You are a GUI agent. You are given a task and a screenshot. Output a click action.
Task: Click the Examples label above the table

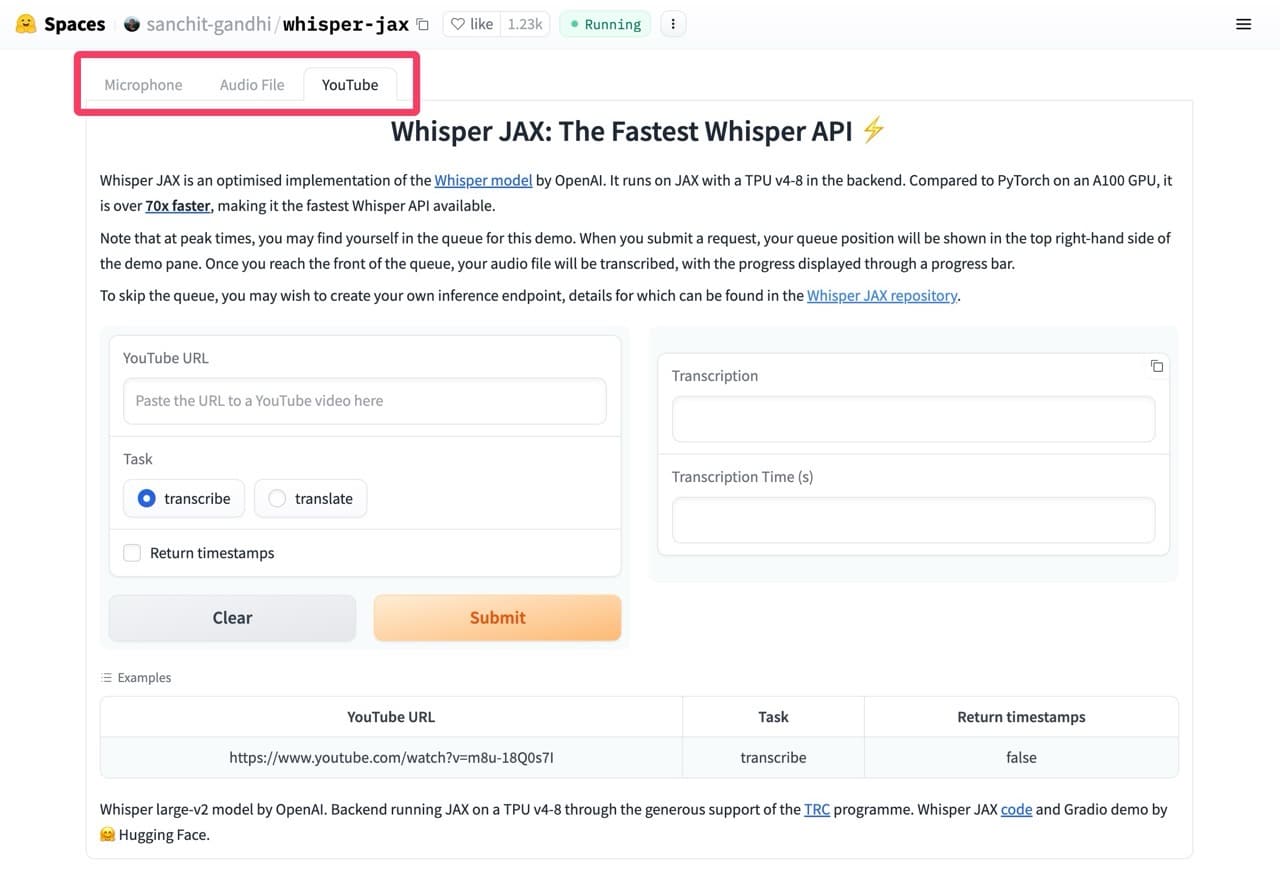pos(136,678)
